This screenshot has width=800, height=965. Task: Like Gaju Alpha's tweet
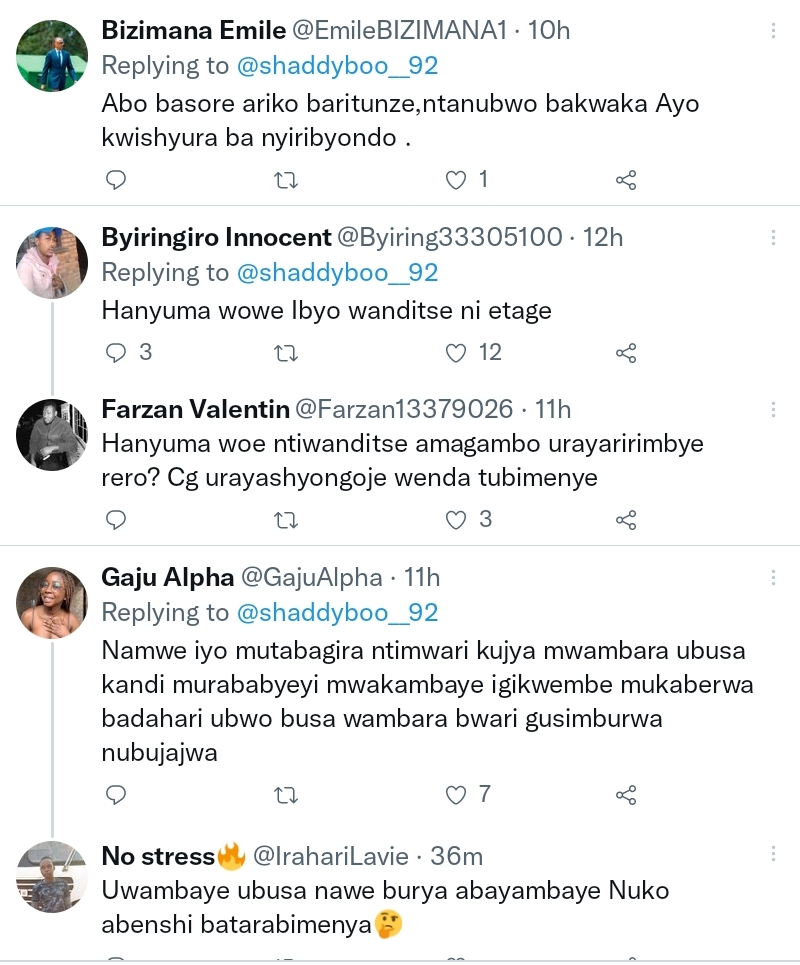457,795
